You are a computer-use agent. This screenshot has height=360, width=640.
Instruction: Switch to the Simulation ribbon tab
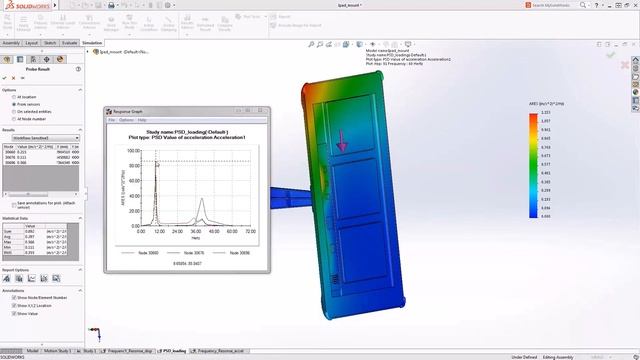(x=92, y=43)
